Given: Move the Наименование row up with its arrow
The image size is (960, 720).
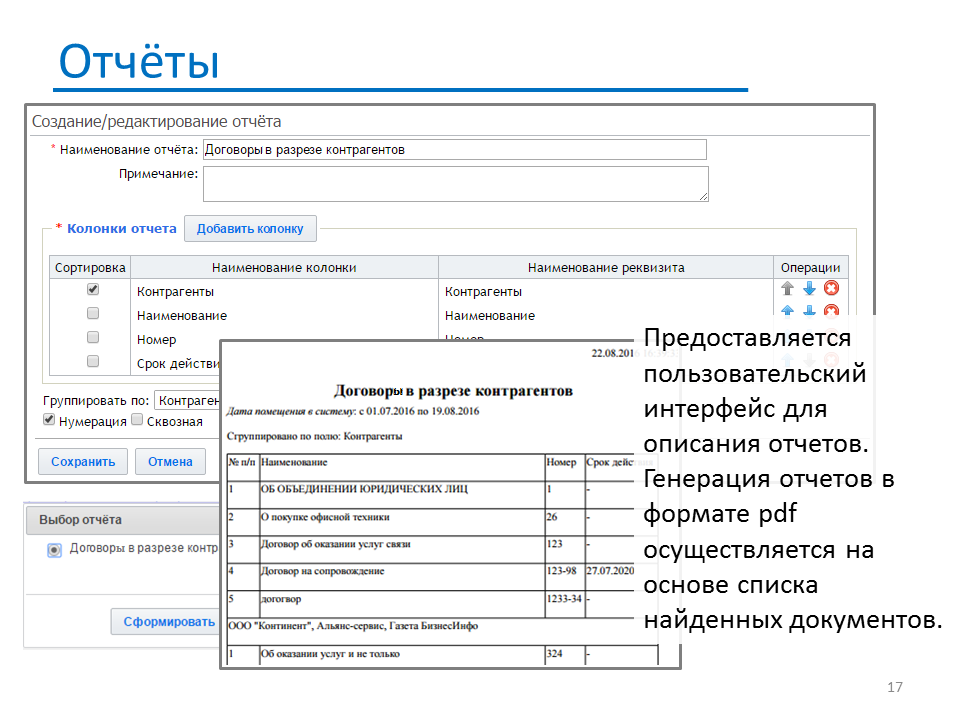Looking at the screenshot, I should click(787, 310).
